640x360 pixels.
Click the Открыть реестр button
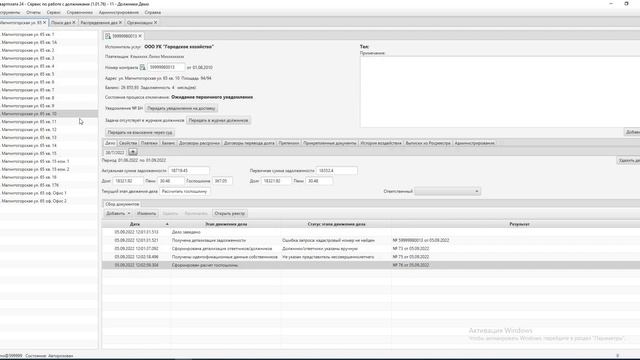(229, 213)
